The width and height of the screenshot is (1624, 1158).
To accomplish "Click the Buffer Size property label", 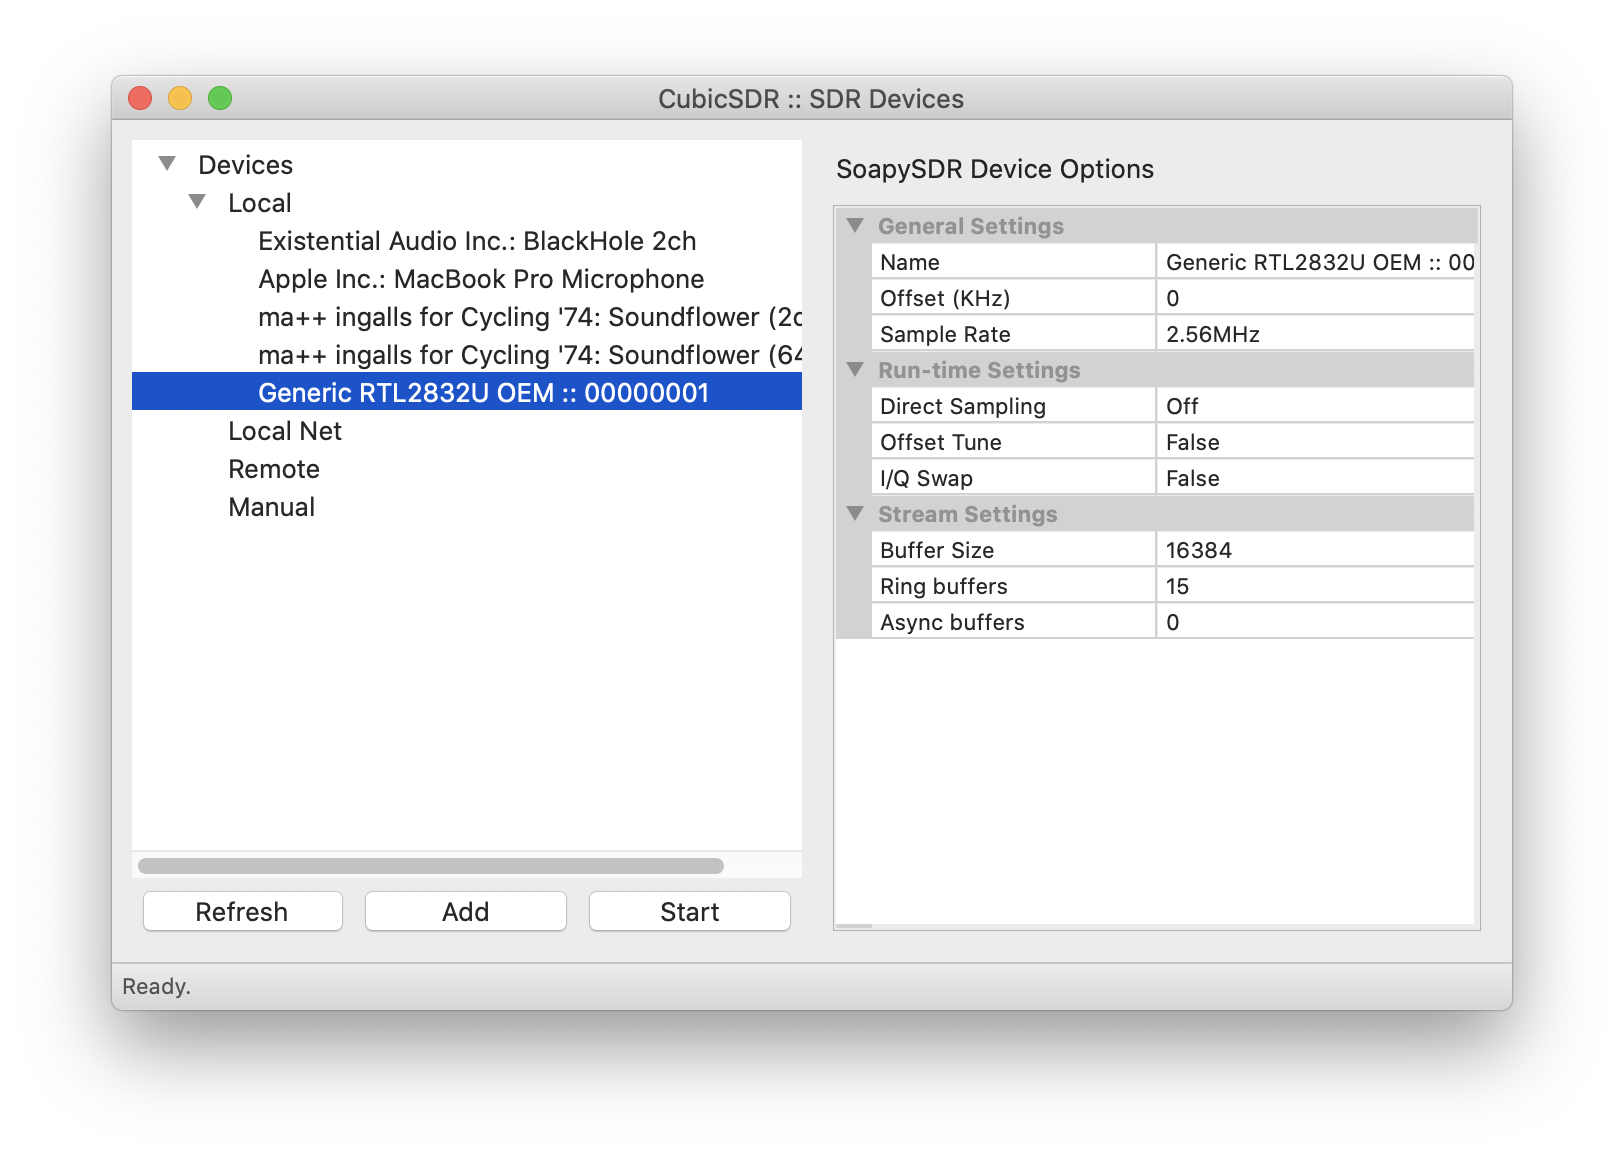I will (937, 550).
